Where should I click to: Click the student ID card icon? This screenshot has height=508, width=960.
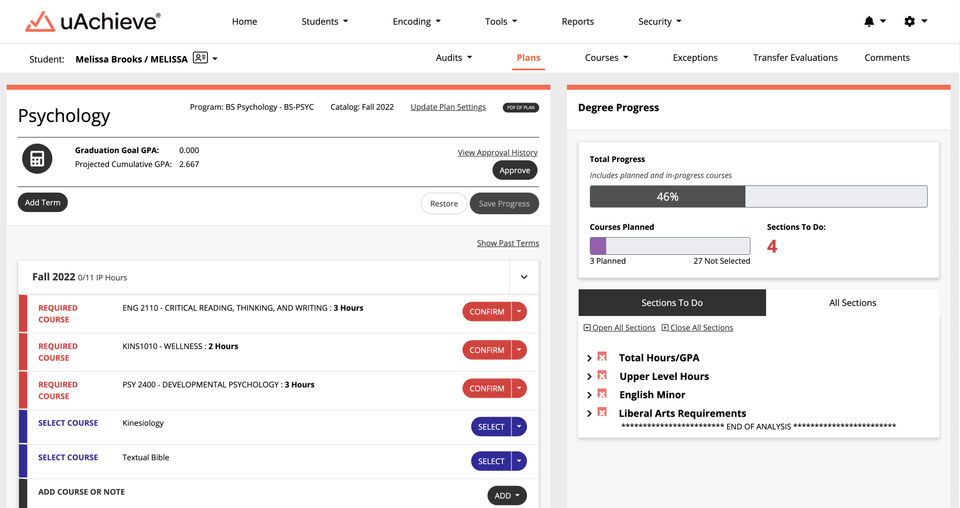coord(200,58)
